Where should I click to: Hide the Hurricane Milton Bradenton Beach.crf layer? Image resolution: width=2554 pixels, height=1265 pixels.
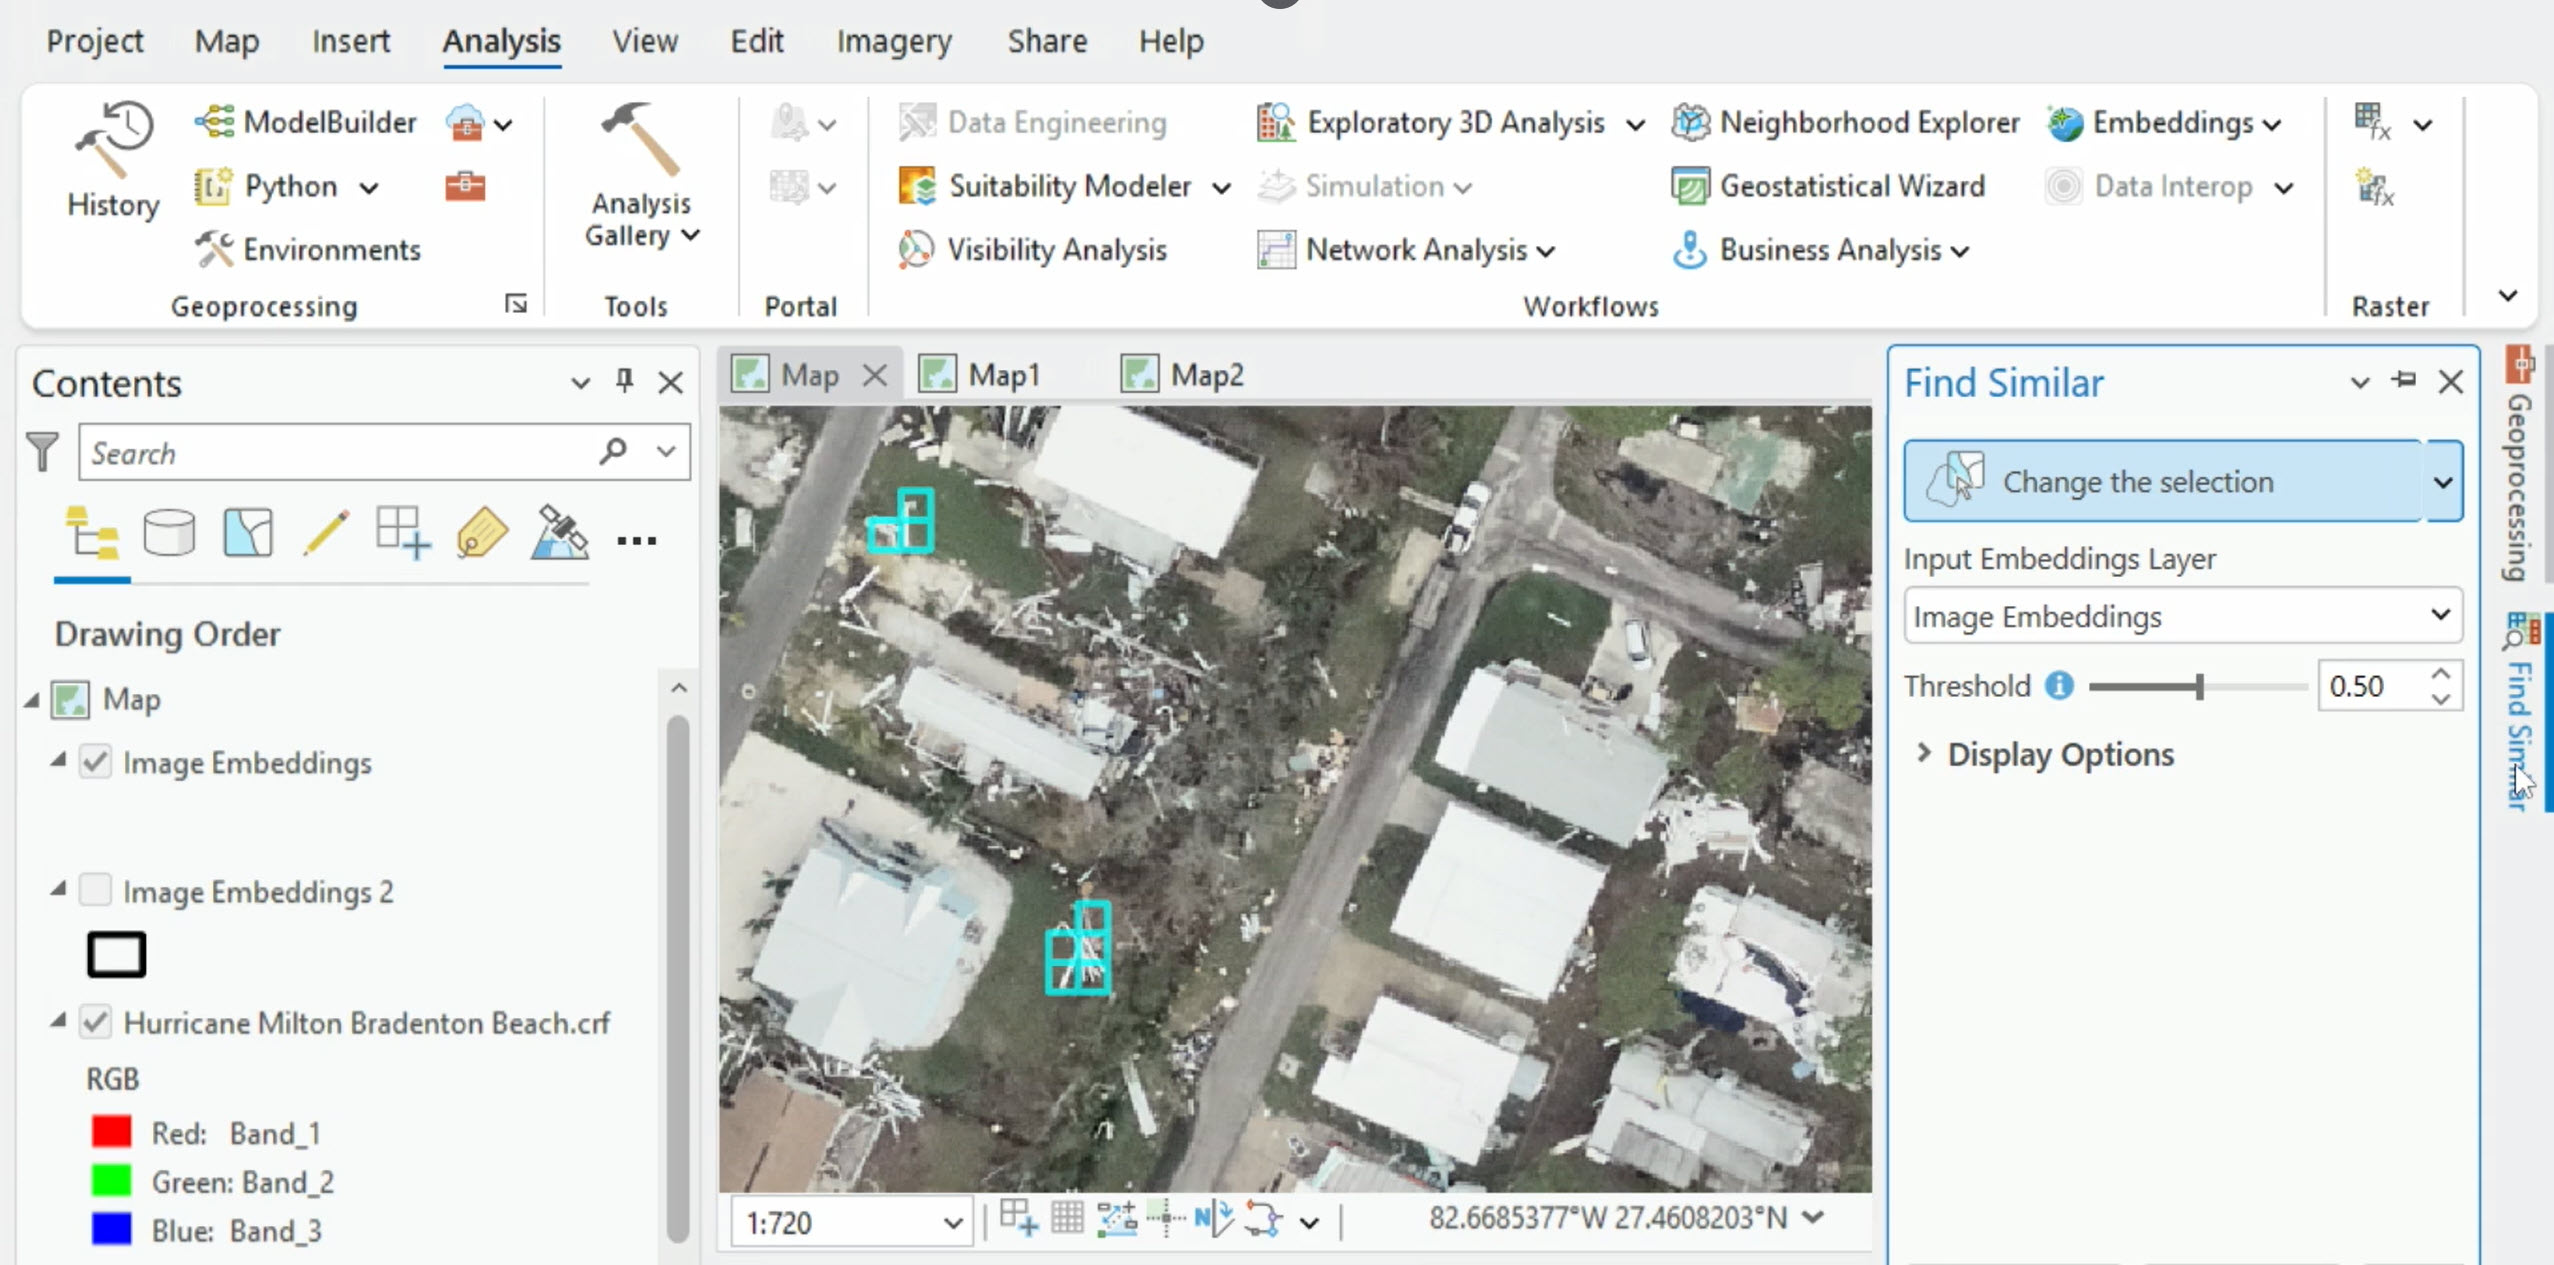point(96,1023)
